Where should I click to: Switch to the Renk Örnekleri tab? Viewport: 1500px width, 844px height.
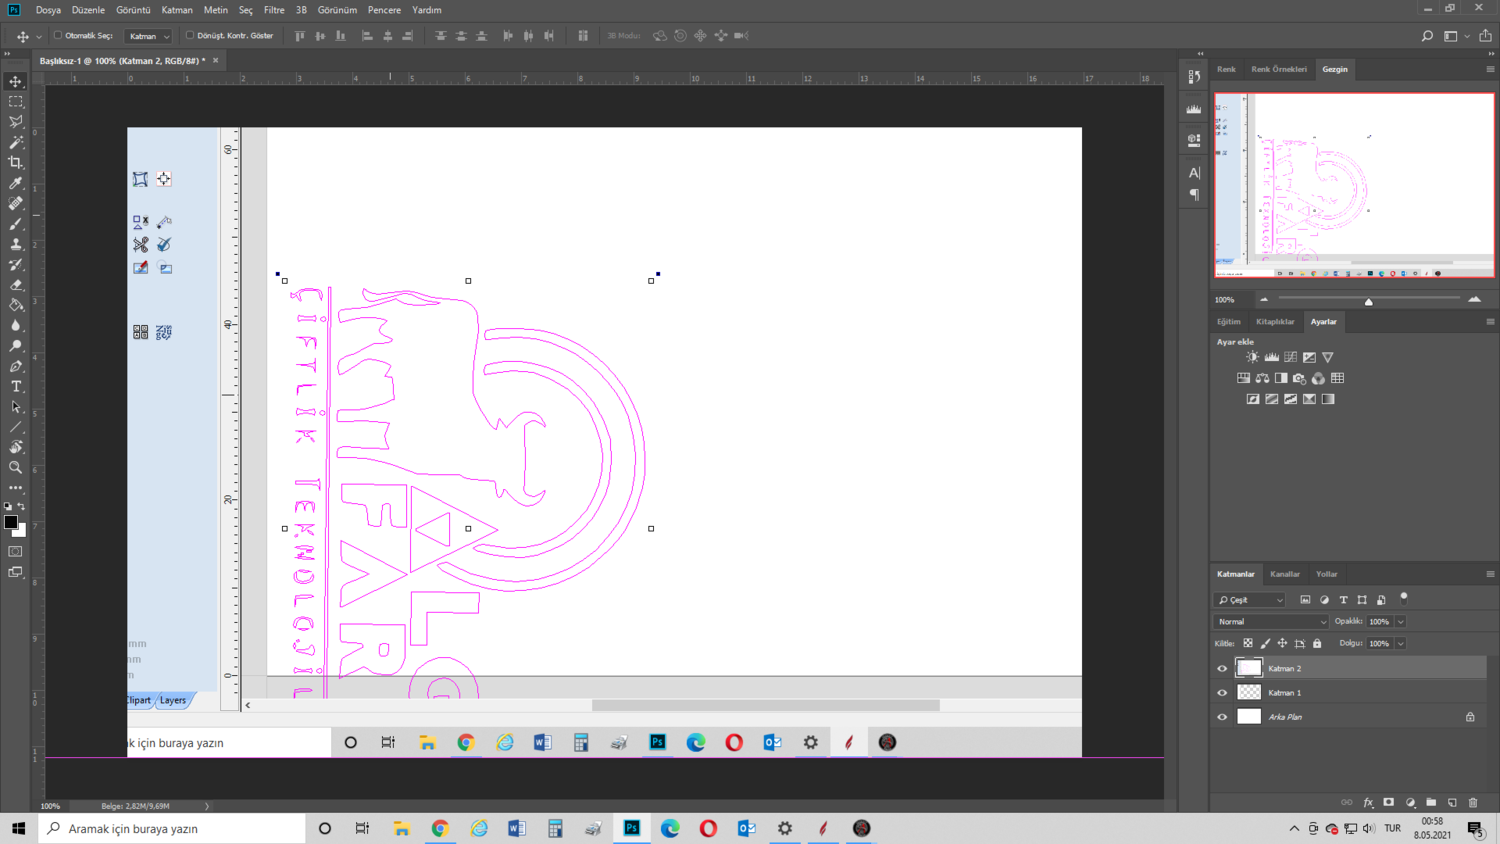[x=1279, y=69]
